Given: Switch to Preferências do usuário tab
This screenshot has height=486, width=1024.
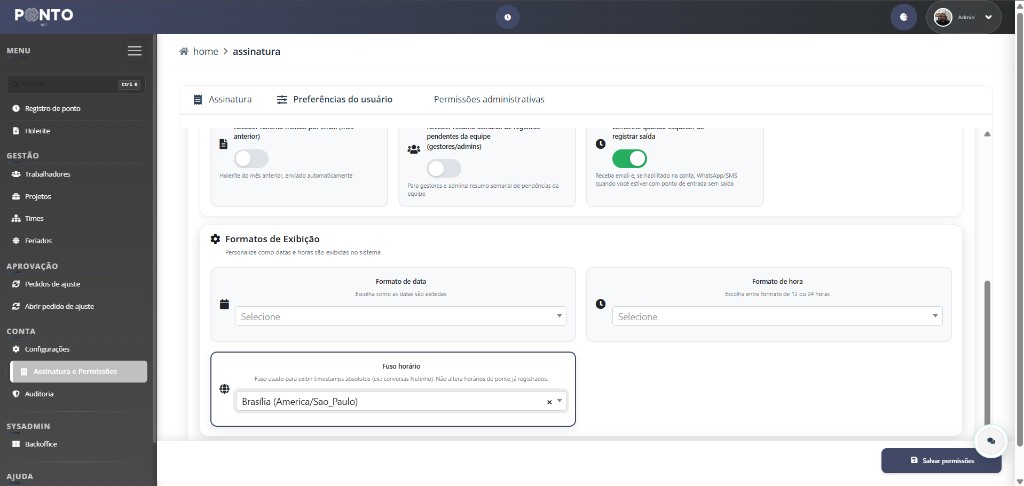Looking at the screenshot, I should click(x=334, y=100).
